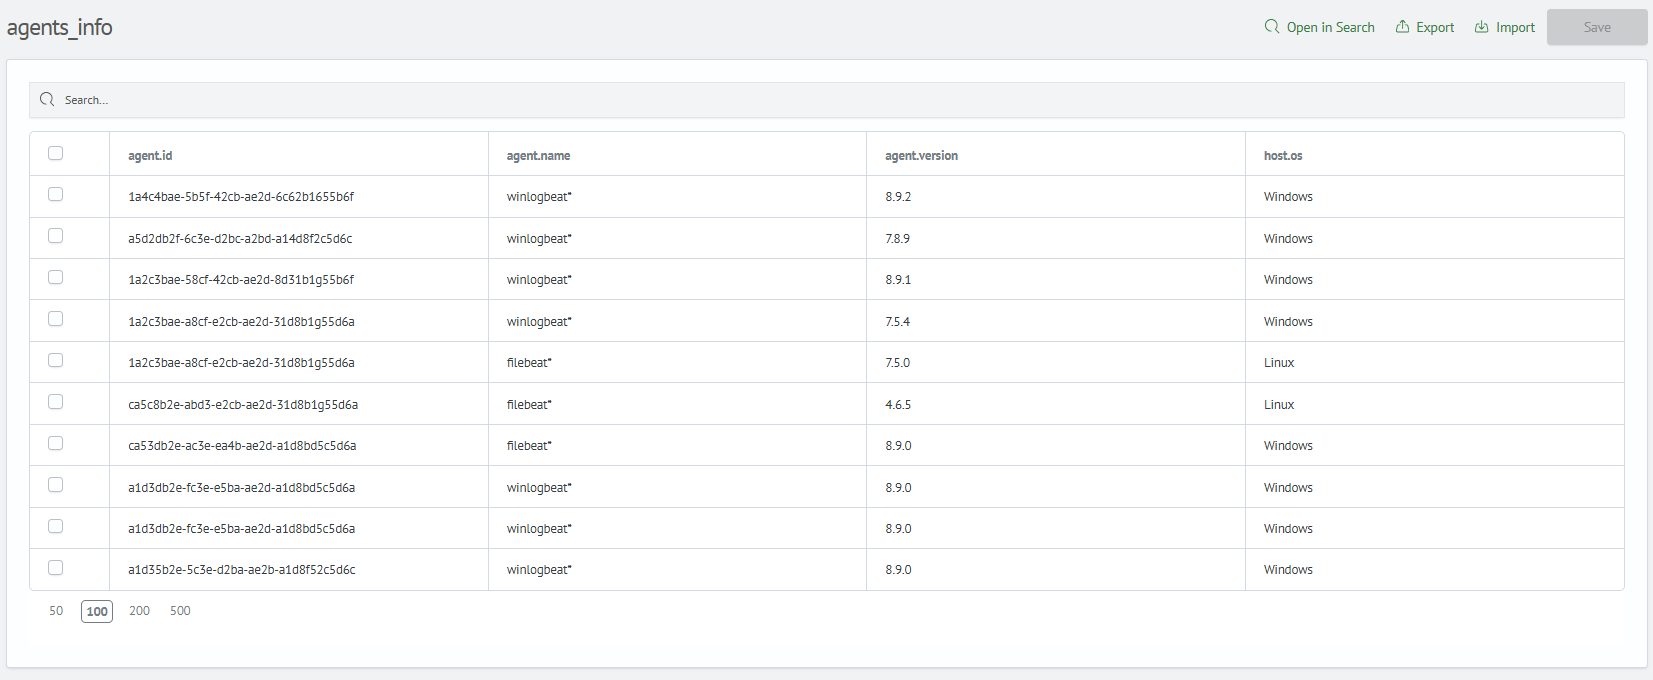The width and height of the screenshot is (1653, 680).
Task: Click Linux in the version 4.6.5 row
Action: (x=1279, y=405)
